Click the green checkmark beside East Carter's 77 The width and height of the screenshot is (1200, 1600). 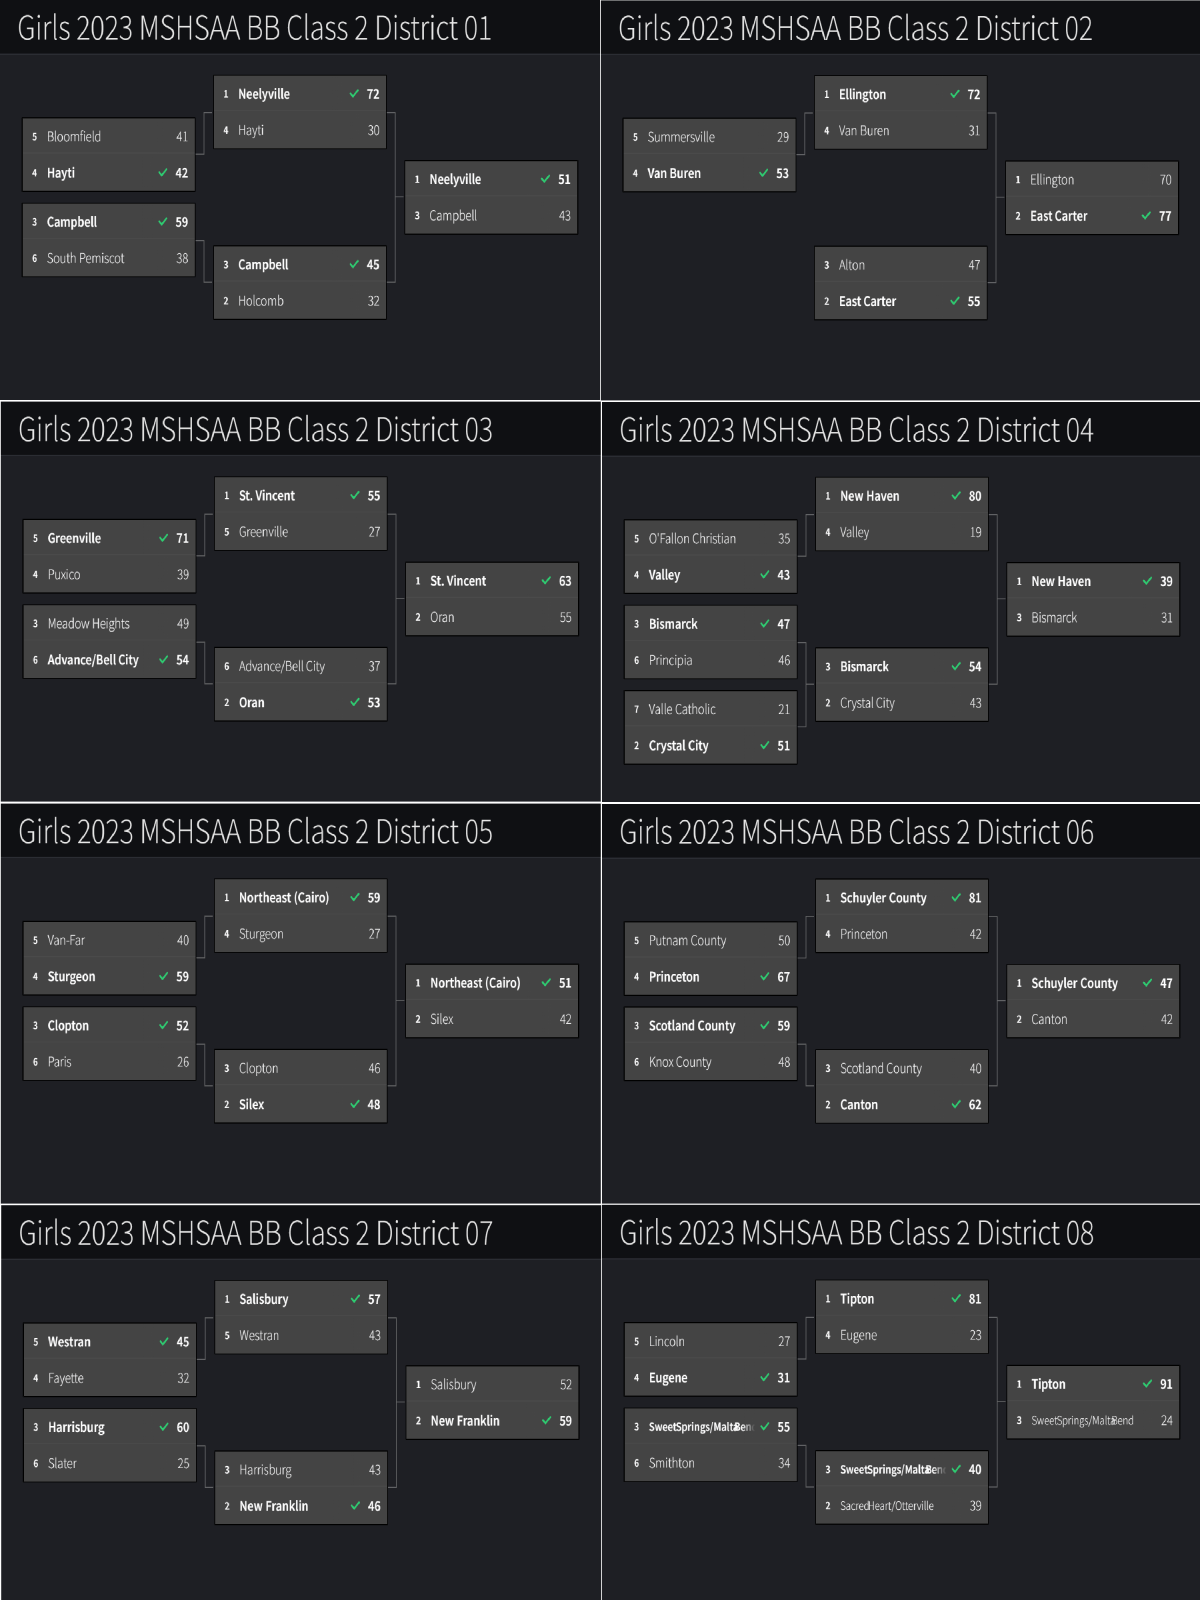(x=1146, y=216)
